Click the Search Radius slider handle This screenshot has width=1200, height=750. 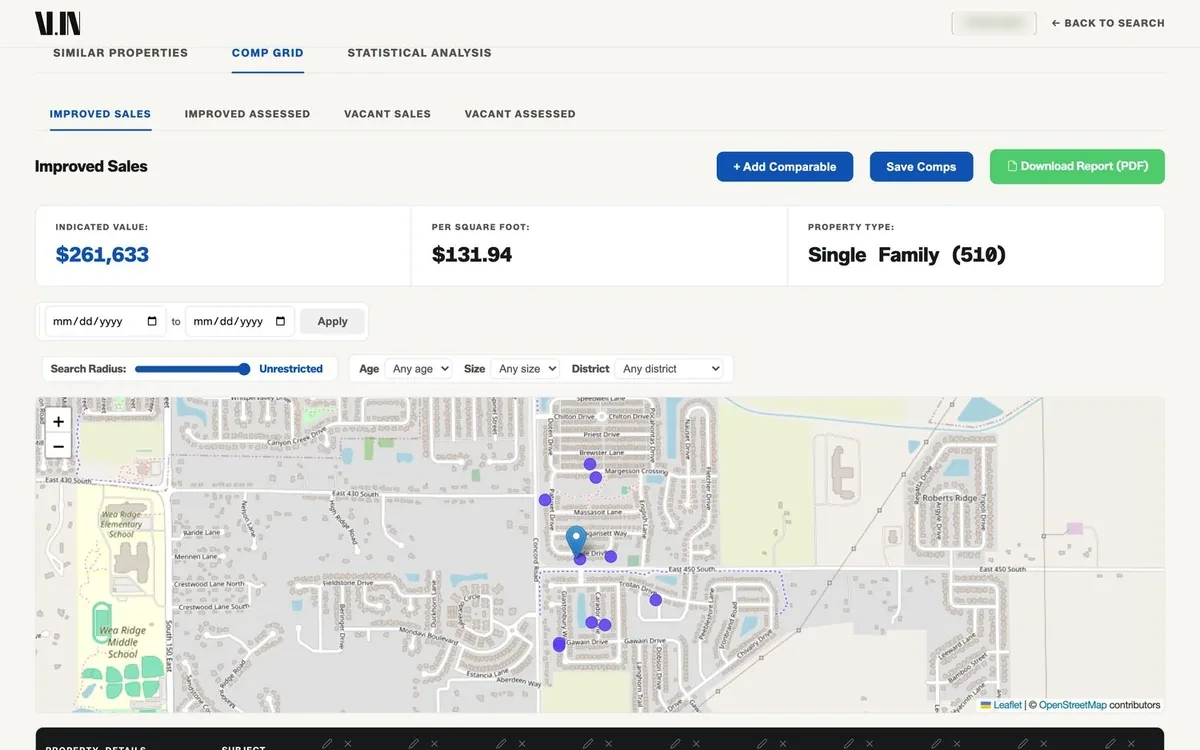[x=244, y=369]
